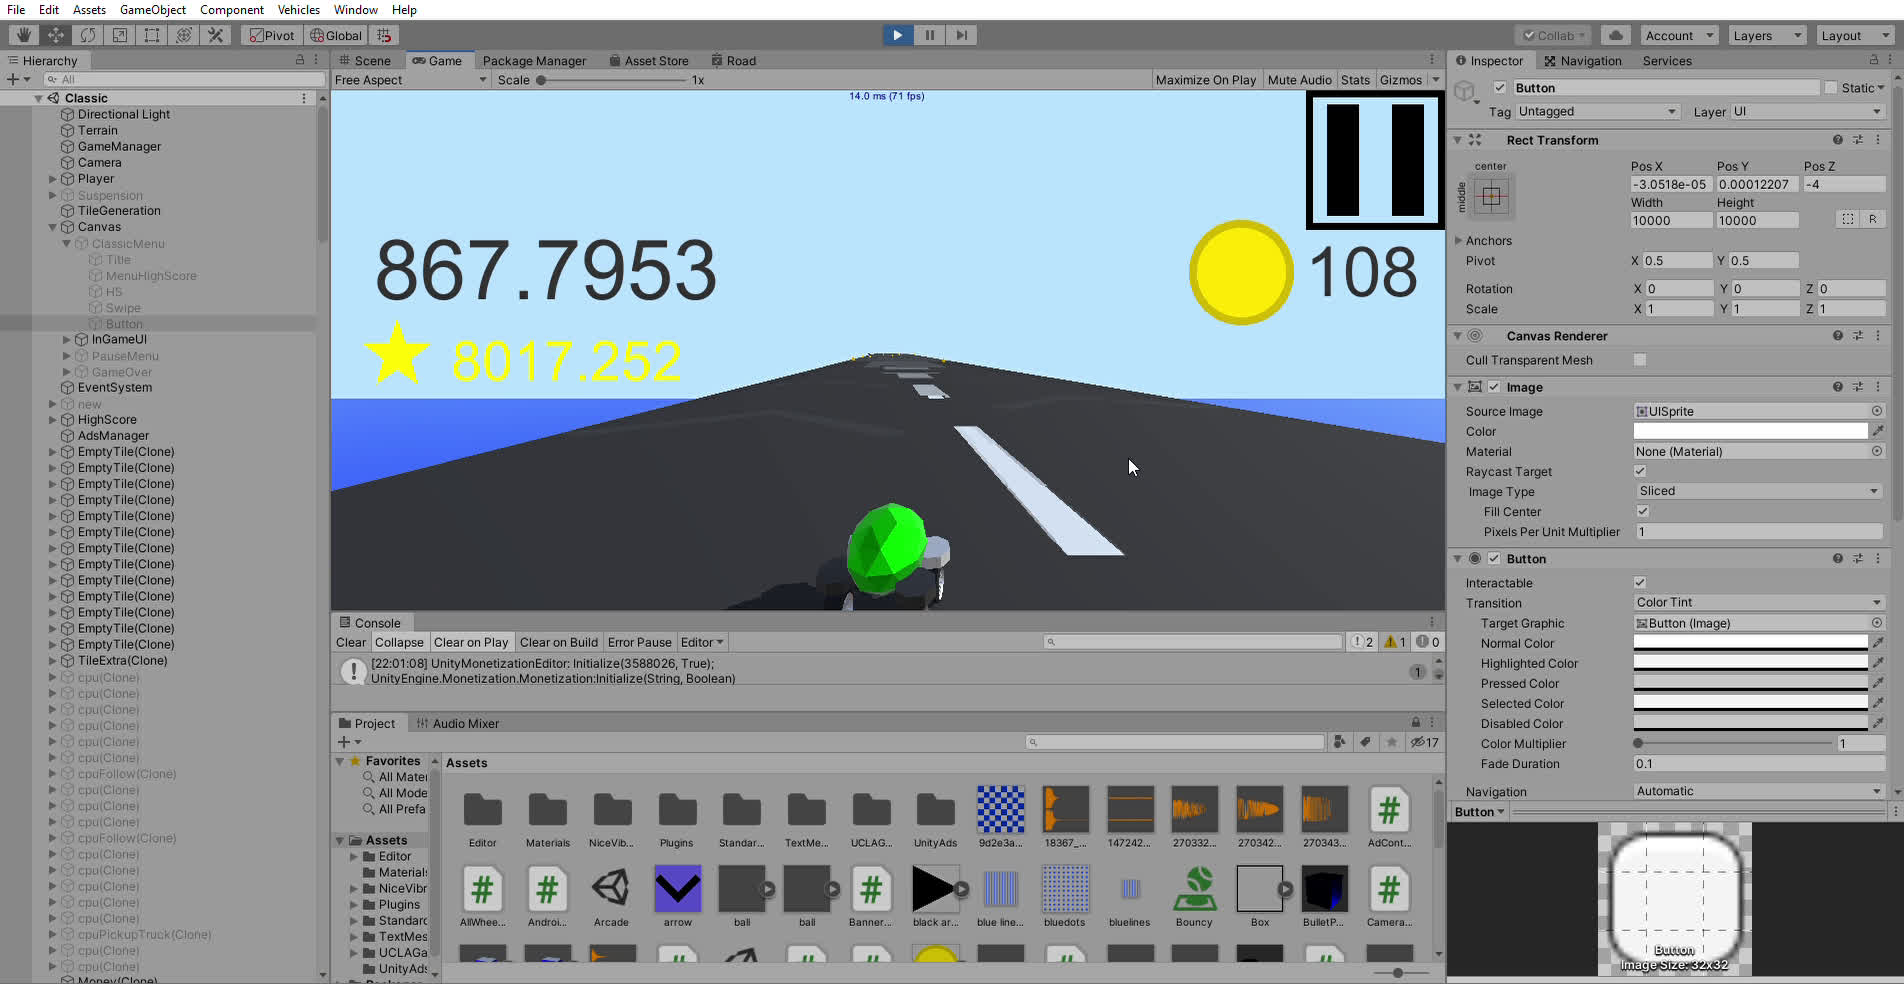
Task: Open the Transition Color Tint dropdown
Action: [1757, 603]
